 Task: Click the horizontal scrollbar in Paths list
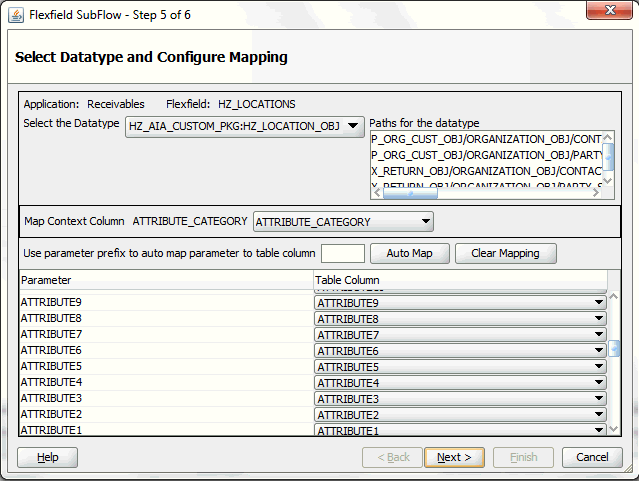pyautogui.click(x=410, y=194)
